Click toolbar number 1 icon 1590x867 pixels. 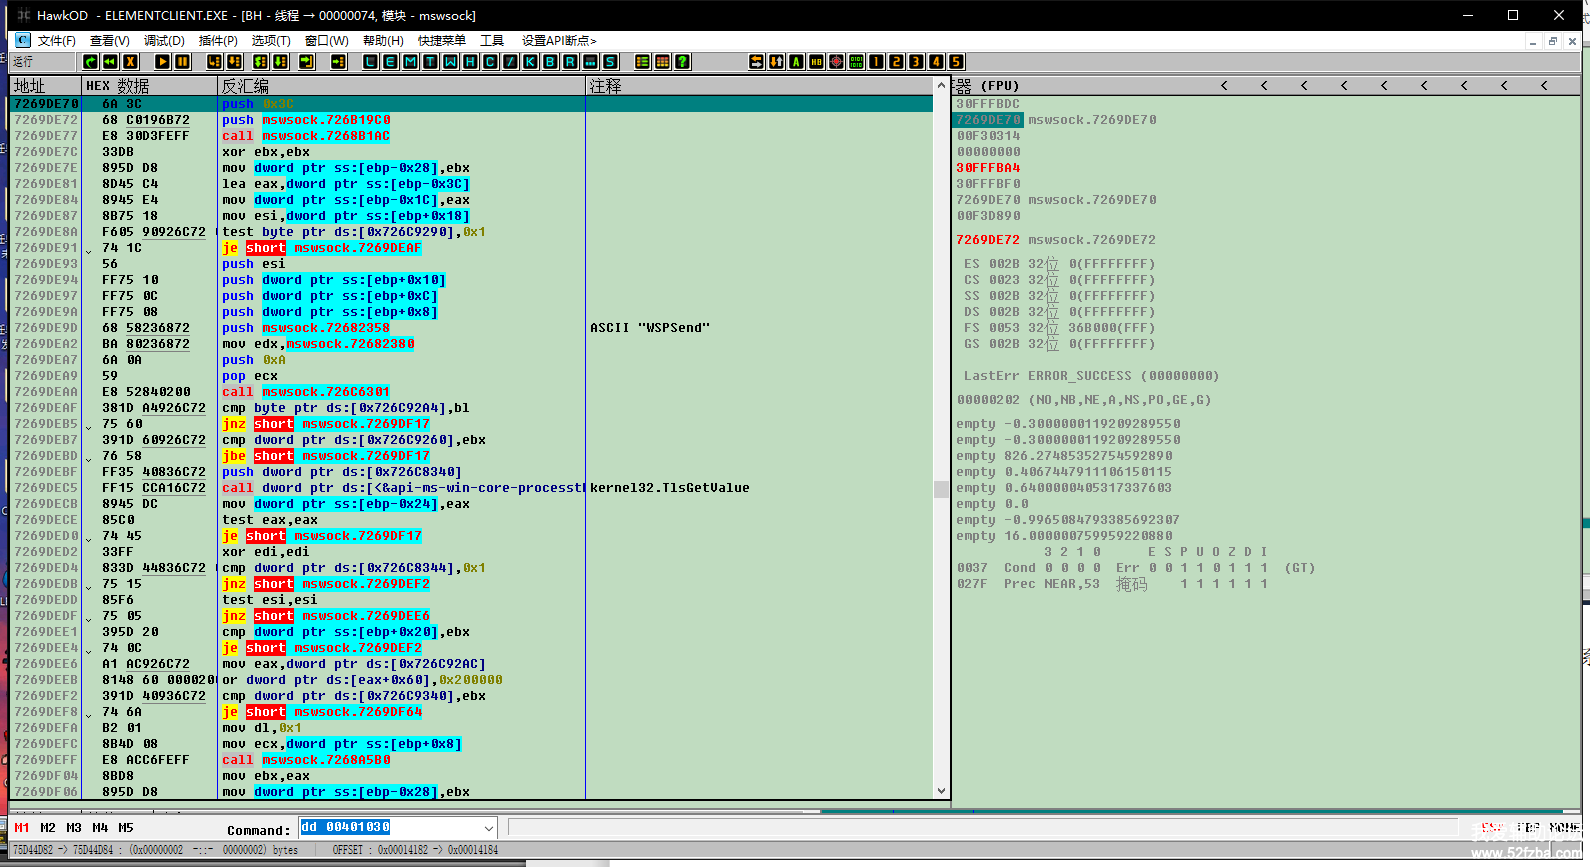coord(876,62)
